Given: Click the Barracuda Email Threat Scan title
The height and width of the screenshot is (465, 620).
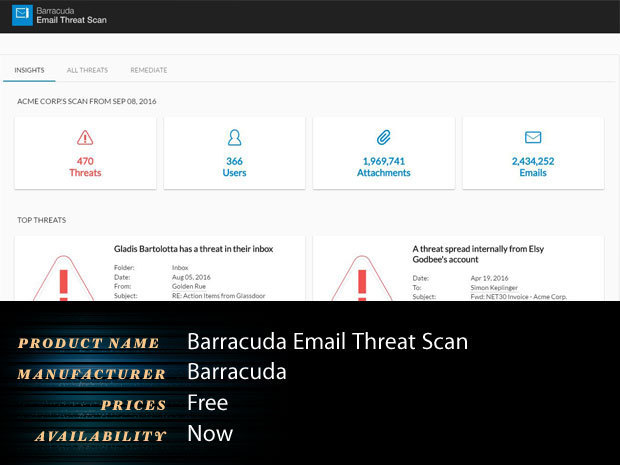Looking at the screenshot, I should click(x=72, y=15).
